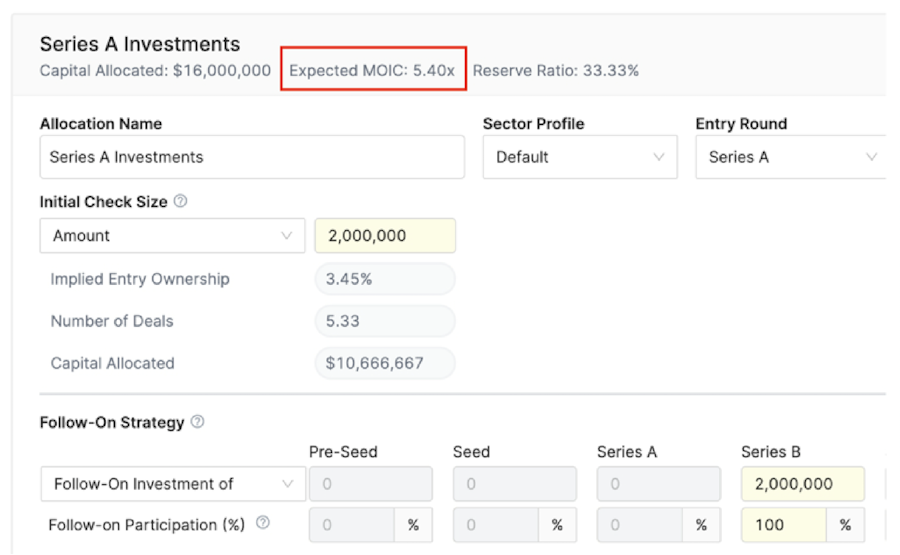Click the Series B column header
The image size is (900, 555).
(x=771, y=452)
